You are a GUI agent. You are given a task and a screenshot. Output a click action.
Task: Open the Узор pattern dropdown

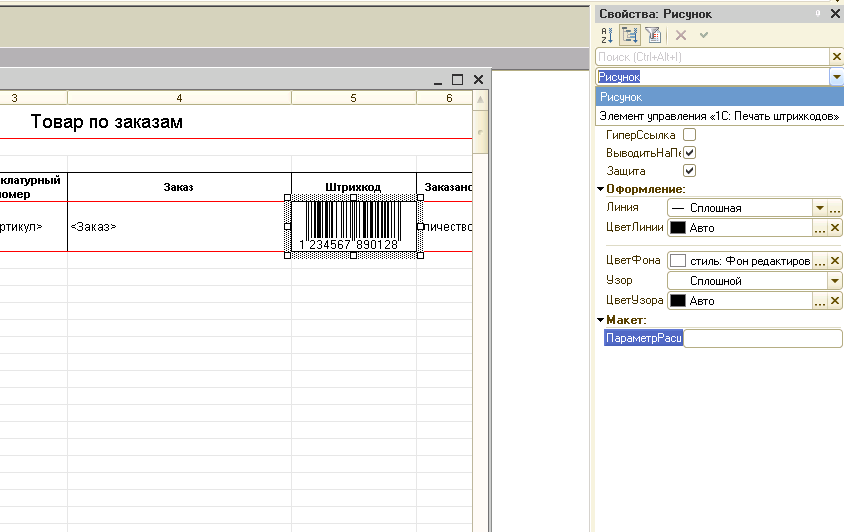835,281
